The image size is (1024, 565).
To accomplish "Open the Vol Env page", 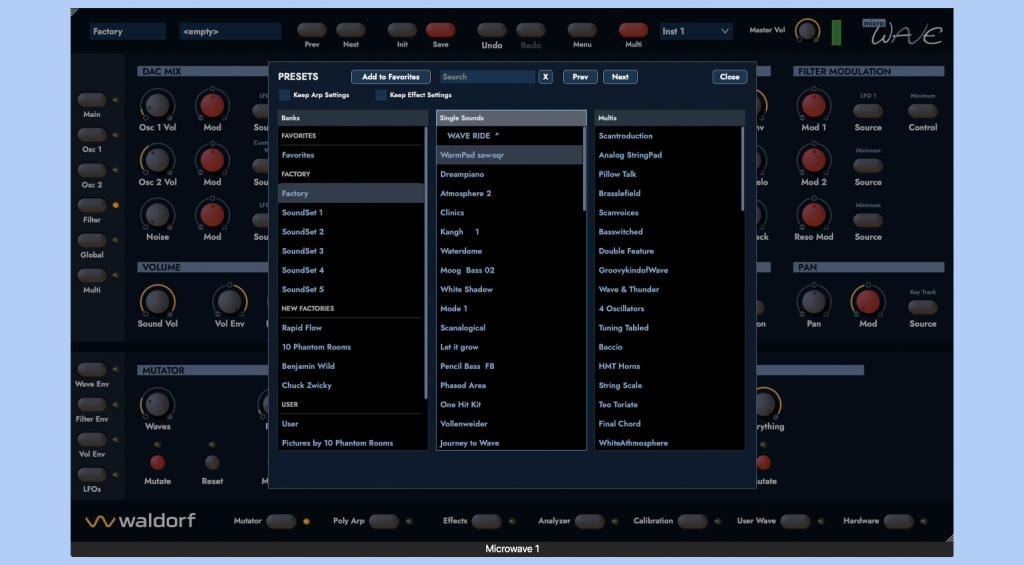I will (x=91, y=440).
